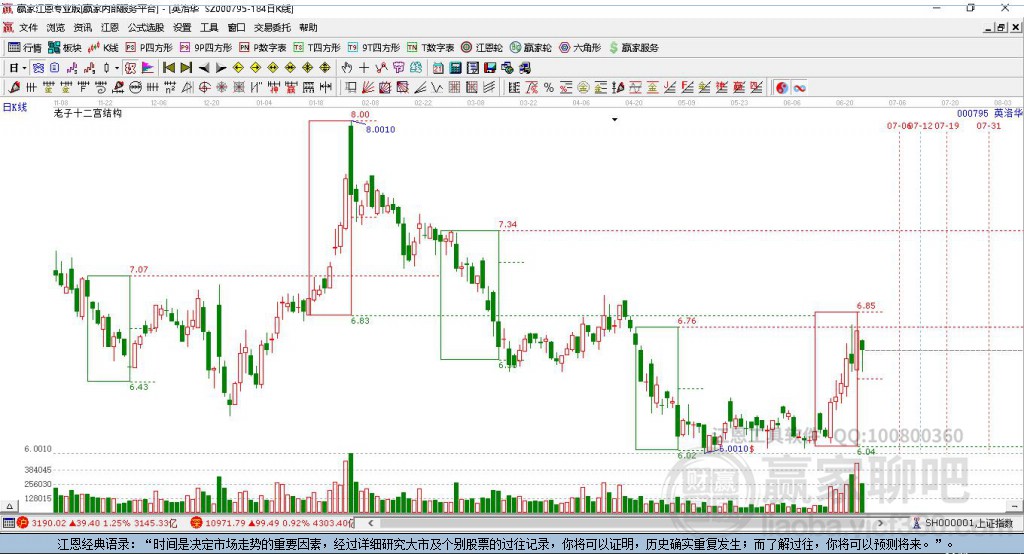Select the zigzag wave line tool
This screenshot has width=1024, height=554.
click(437, 88)
